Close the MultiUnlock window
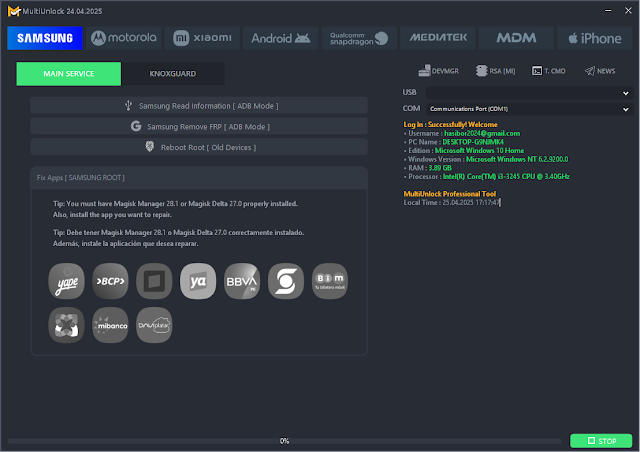The image size is (640, 452). click(x=628, y=11)
